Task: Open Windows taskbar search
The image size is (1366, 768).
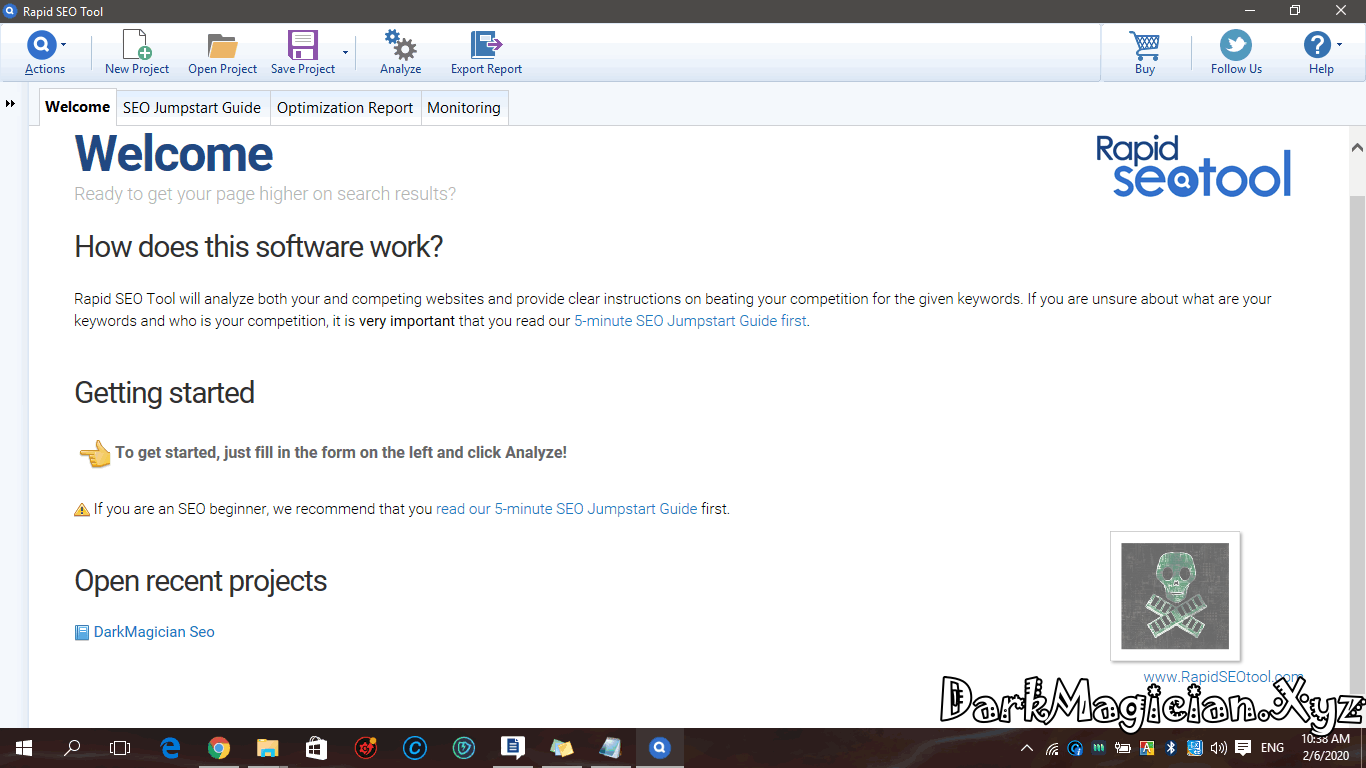Action: [x=72, y=748]
